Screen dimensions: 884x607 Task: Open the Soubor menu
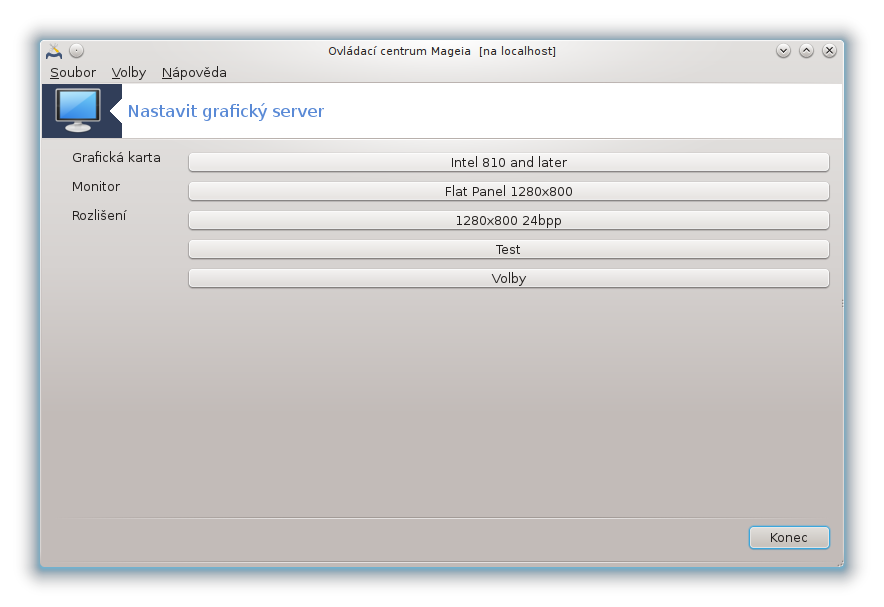coord(73,73)
